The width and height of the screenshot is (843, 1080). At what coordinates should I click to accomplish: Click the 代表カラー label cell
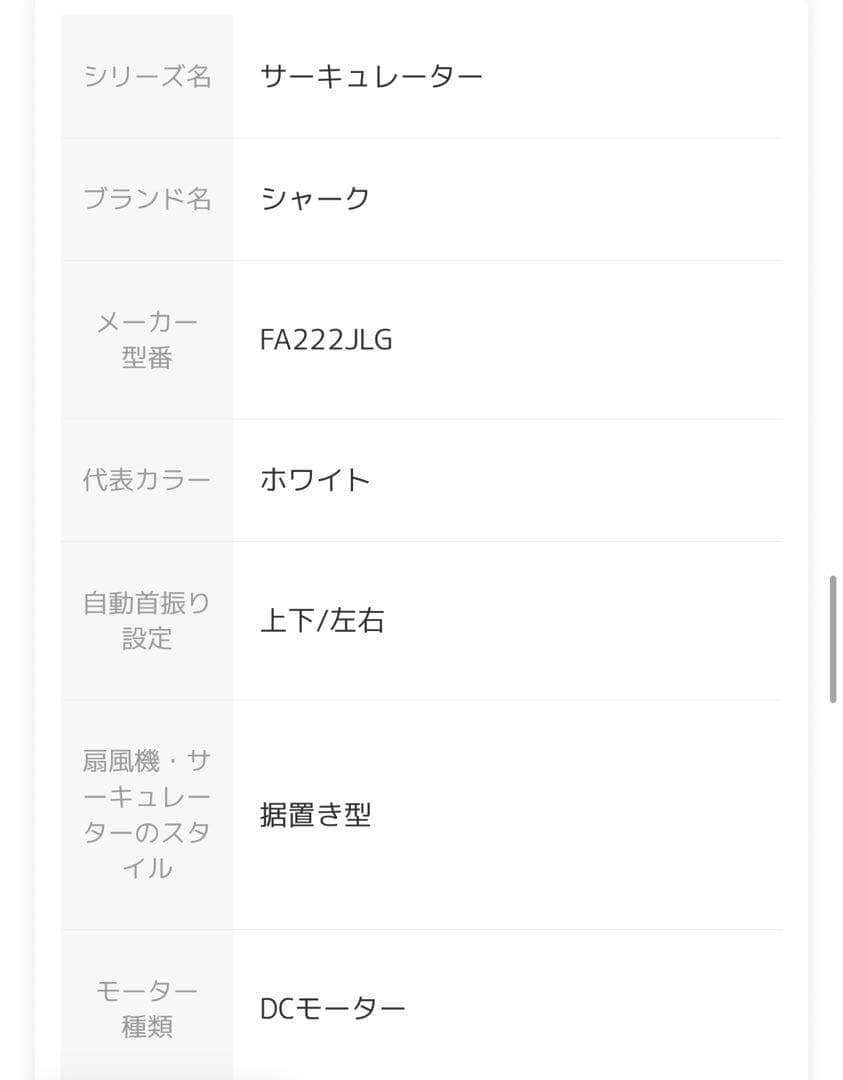pyautogui.click(x=147, y=480)
